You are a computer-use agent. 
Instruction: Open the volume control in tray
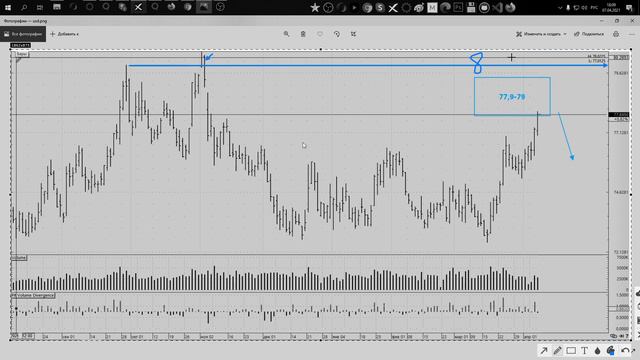pyautogui.click(x=584, y=8)
